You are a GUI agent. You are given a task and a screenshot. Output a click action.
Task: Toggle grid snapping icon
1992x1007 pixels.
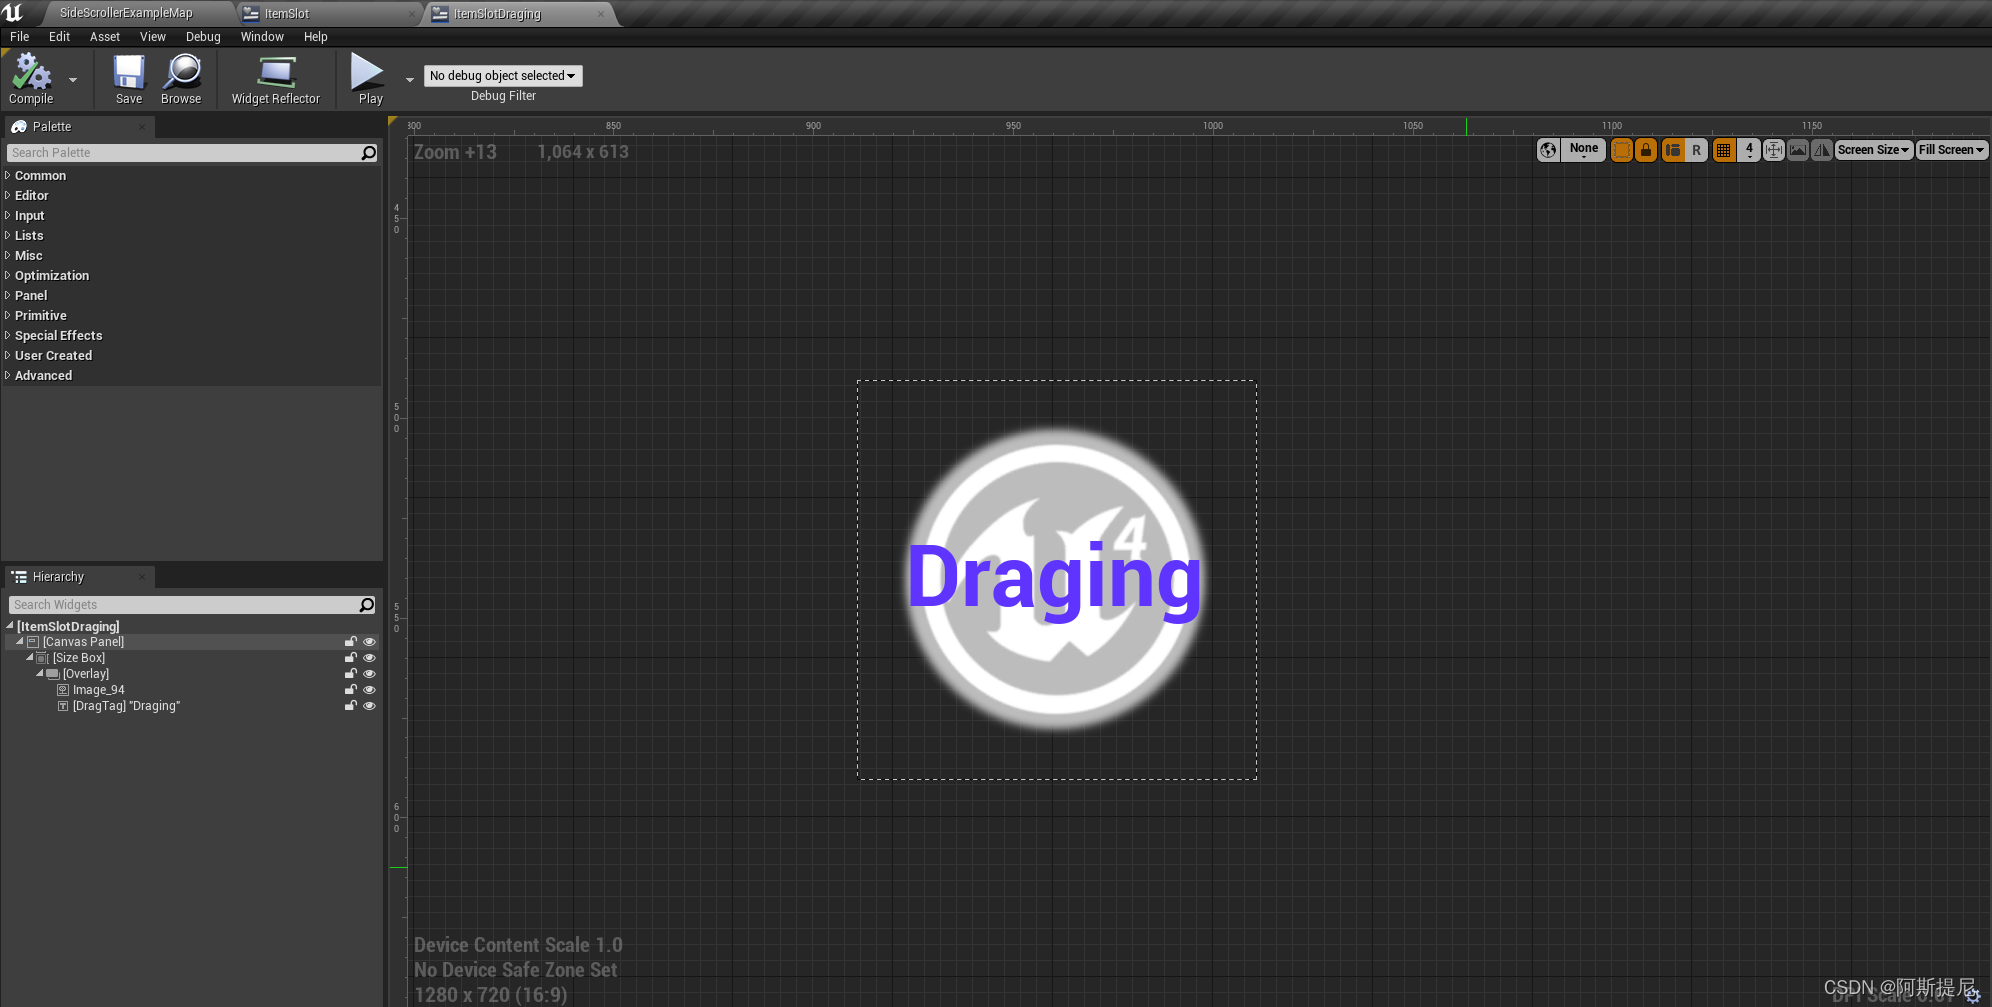point(1723,150)
